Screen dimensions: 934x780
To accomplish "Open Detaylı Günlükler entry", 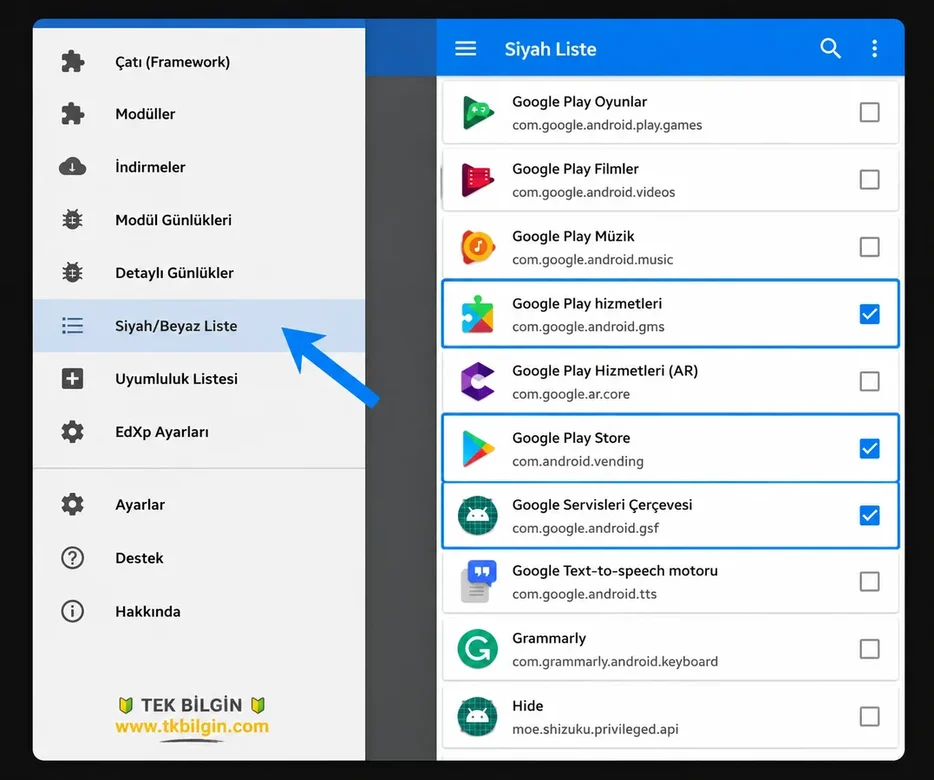I will pos(199,273).
